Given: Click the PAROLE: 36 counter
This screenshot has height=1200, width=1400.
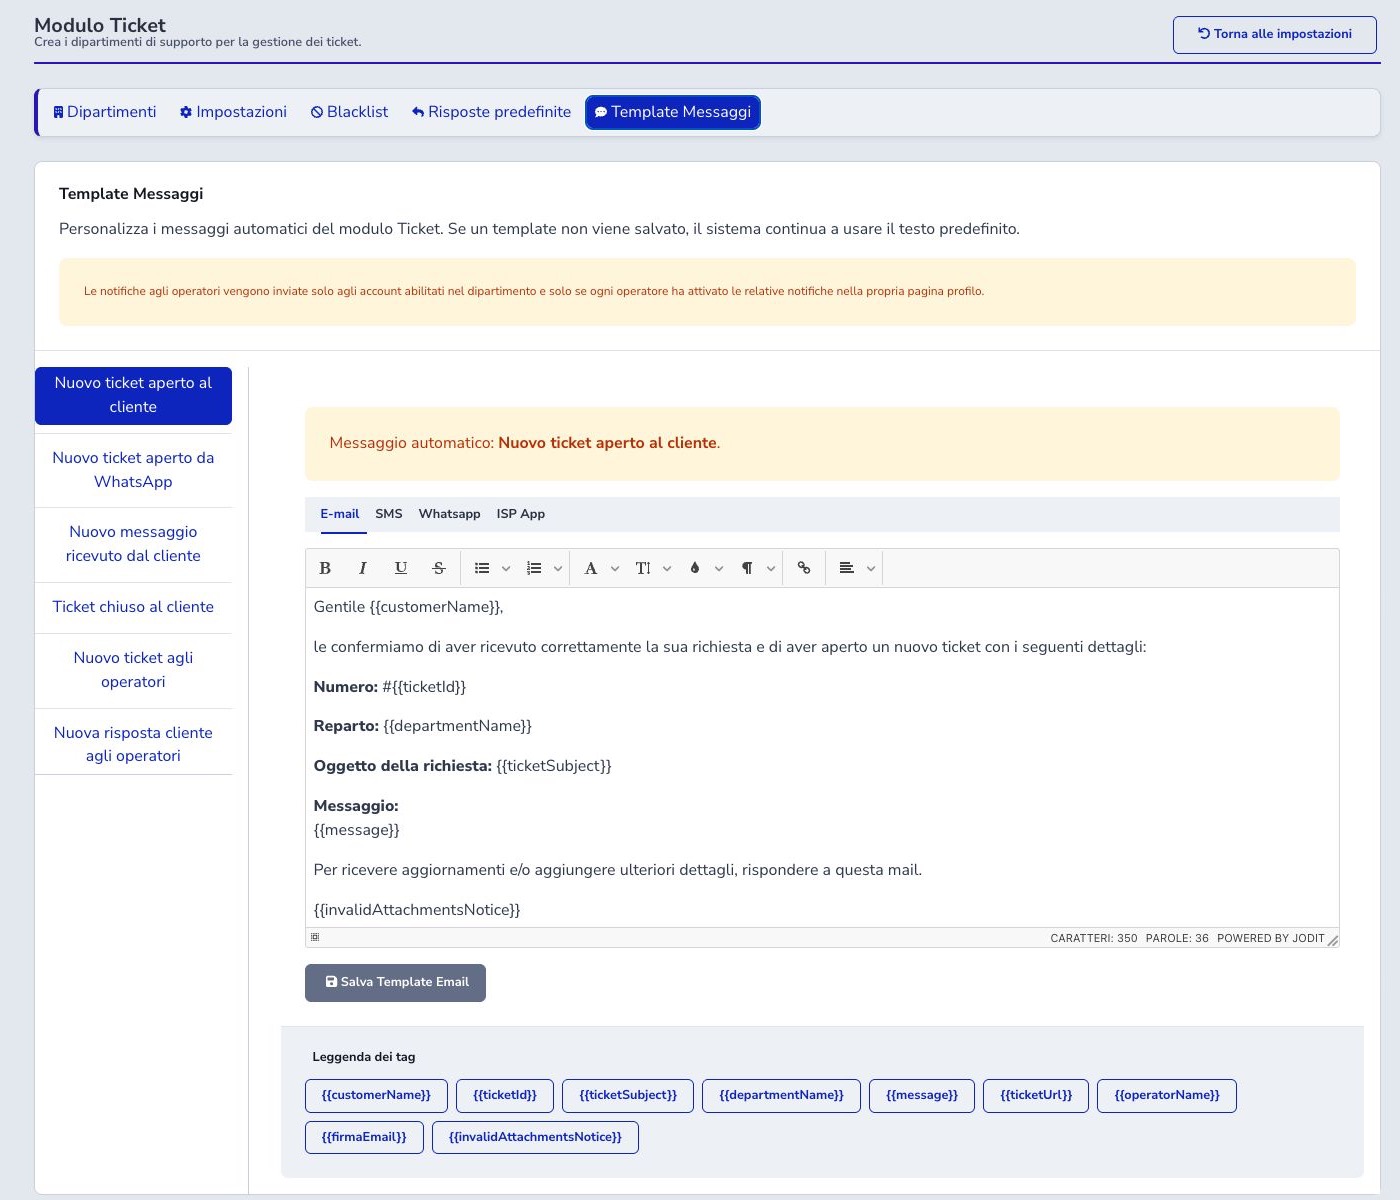Looking at the screenshot, I should (1177, 938).
